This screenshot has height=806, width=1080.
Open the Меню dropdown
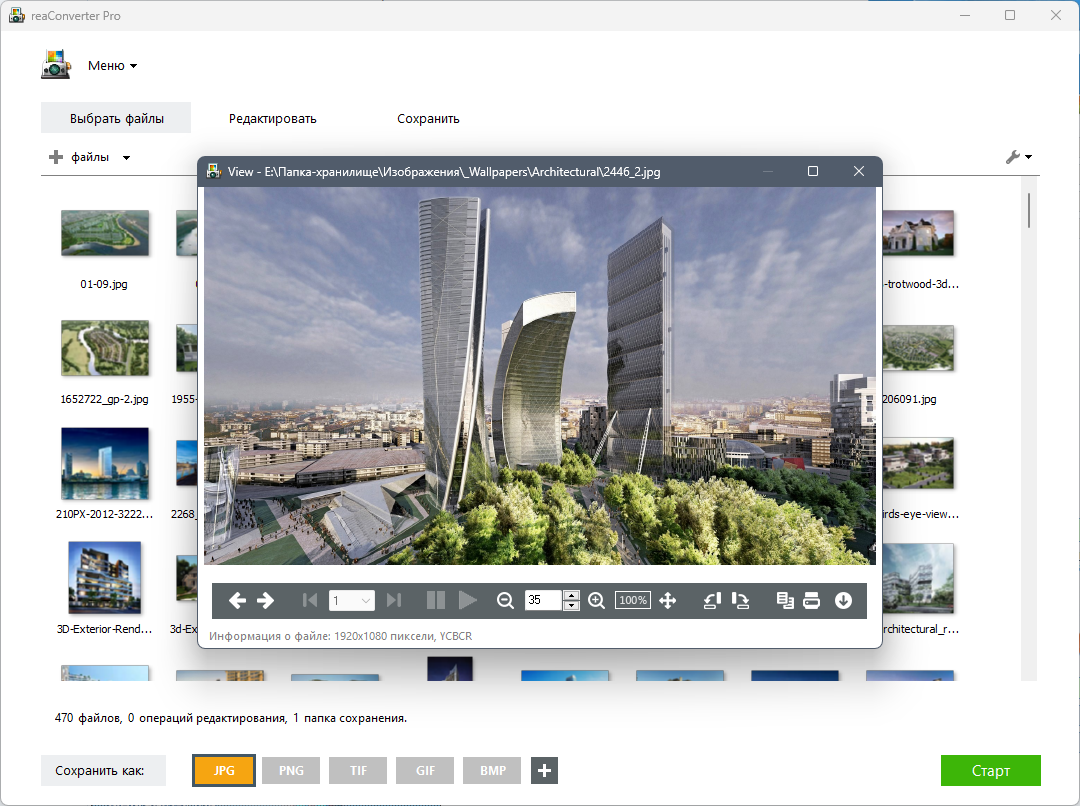pyautogui.click(x=112, y=65)
